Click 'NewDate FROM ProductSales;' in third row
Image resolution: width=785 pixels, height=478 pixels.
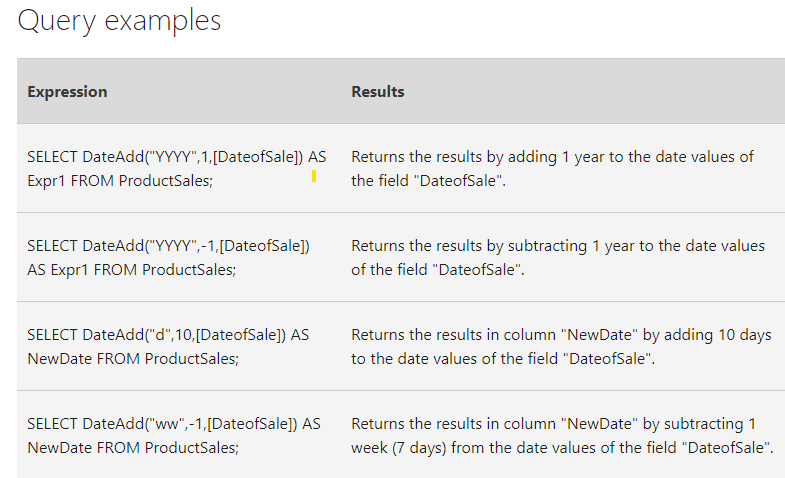[x=133, y=359]
